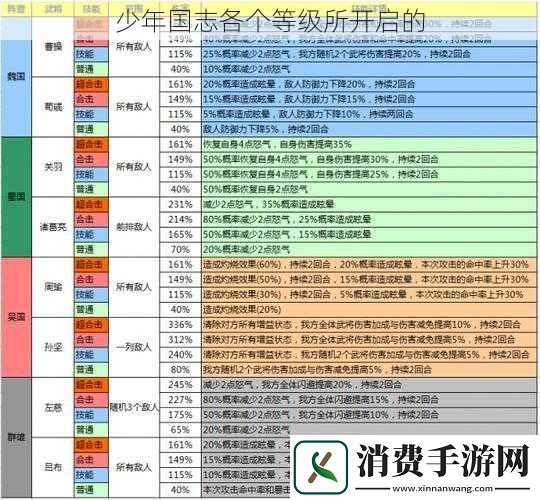Click the 80%概率减少2点怒气，25%概率造成眩晕 cell
This screenshot has width=540, height=500.
pos(369,219)
